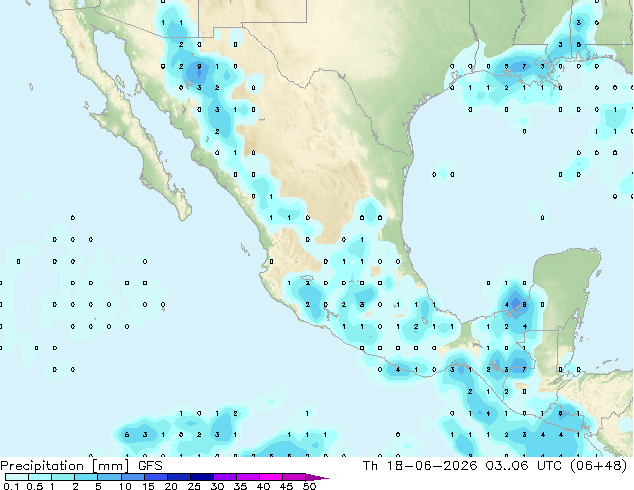The height and width of the screenshot is (490, 634).
Task: Click the "(06+48)" forecast offset text
Action: pos(598,466)
